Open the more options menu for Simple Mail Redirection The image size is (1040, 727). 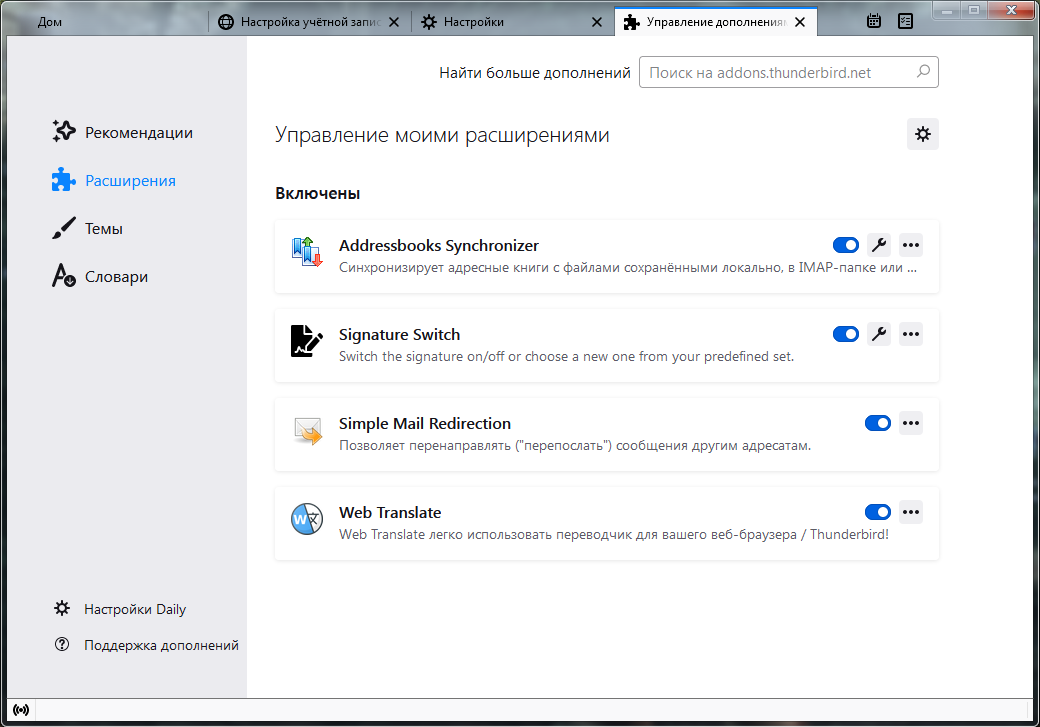(x=910, y=422)
